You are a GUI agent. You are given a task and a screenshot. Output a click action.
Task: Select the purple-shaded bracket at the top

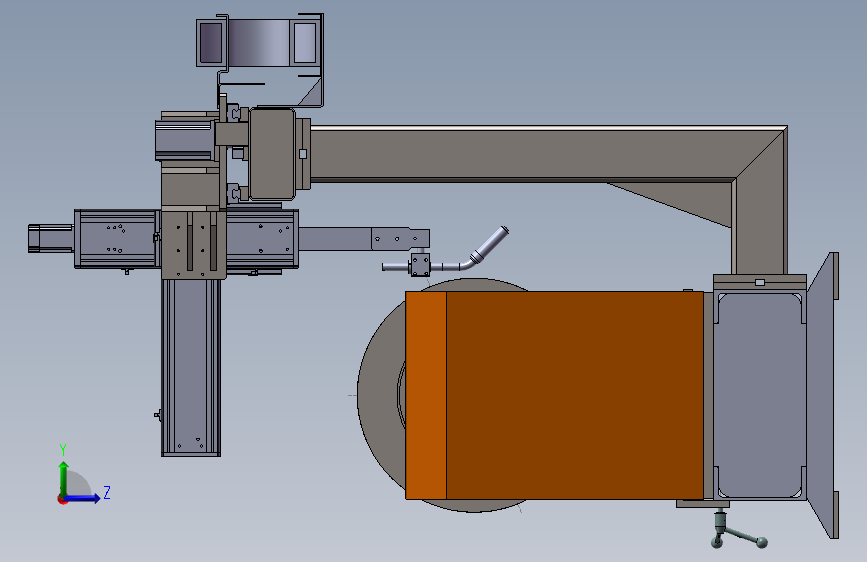coord(260,43)
